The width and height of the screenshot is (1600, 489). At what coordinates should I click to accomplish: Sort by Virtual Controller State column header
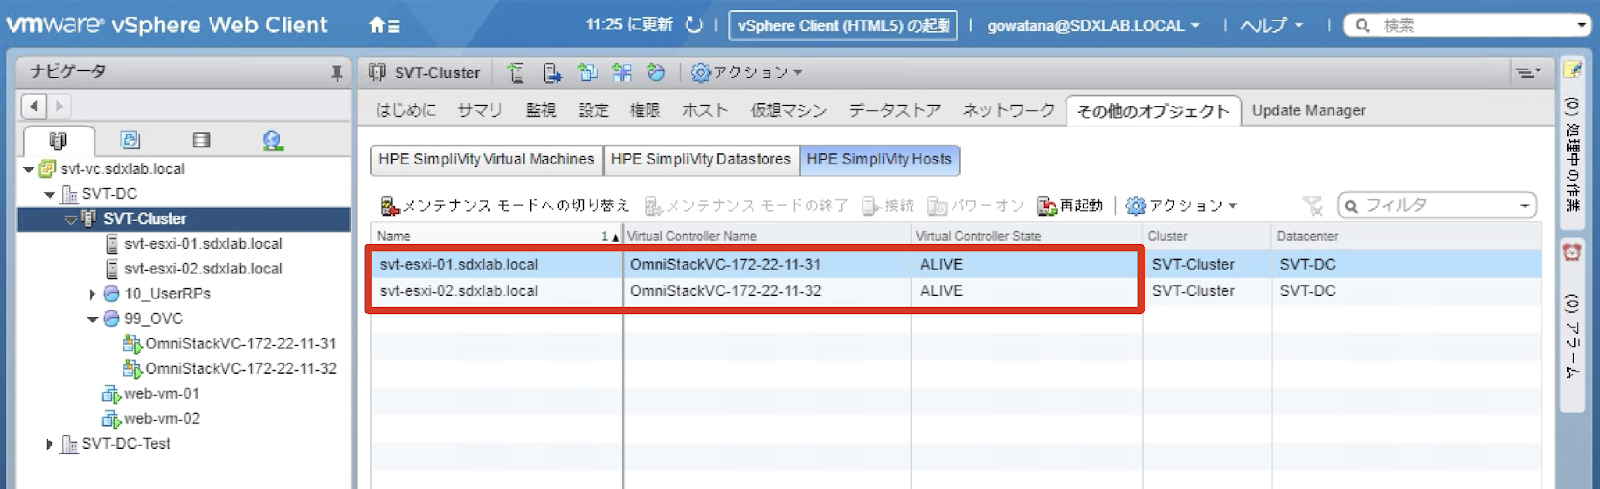coord(1027,236)
